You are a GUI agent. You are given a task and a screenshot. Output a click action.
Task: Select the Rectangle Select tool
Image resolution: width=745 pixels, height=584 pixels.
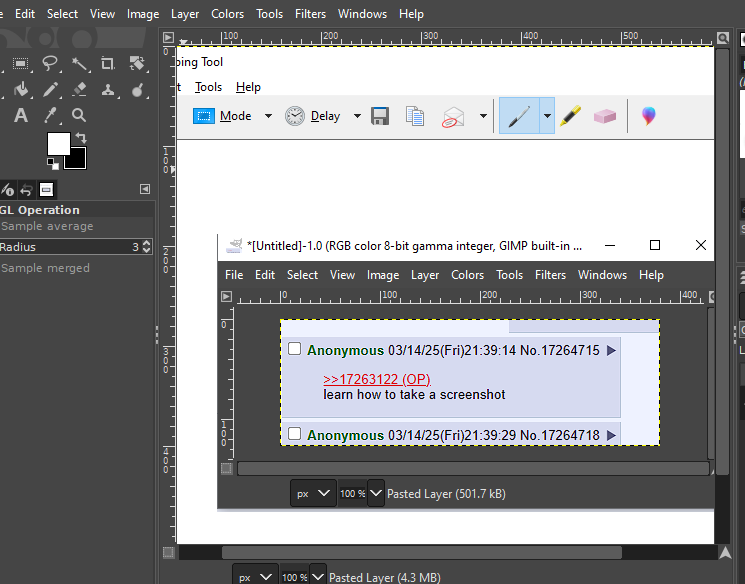coord(20,64)
